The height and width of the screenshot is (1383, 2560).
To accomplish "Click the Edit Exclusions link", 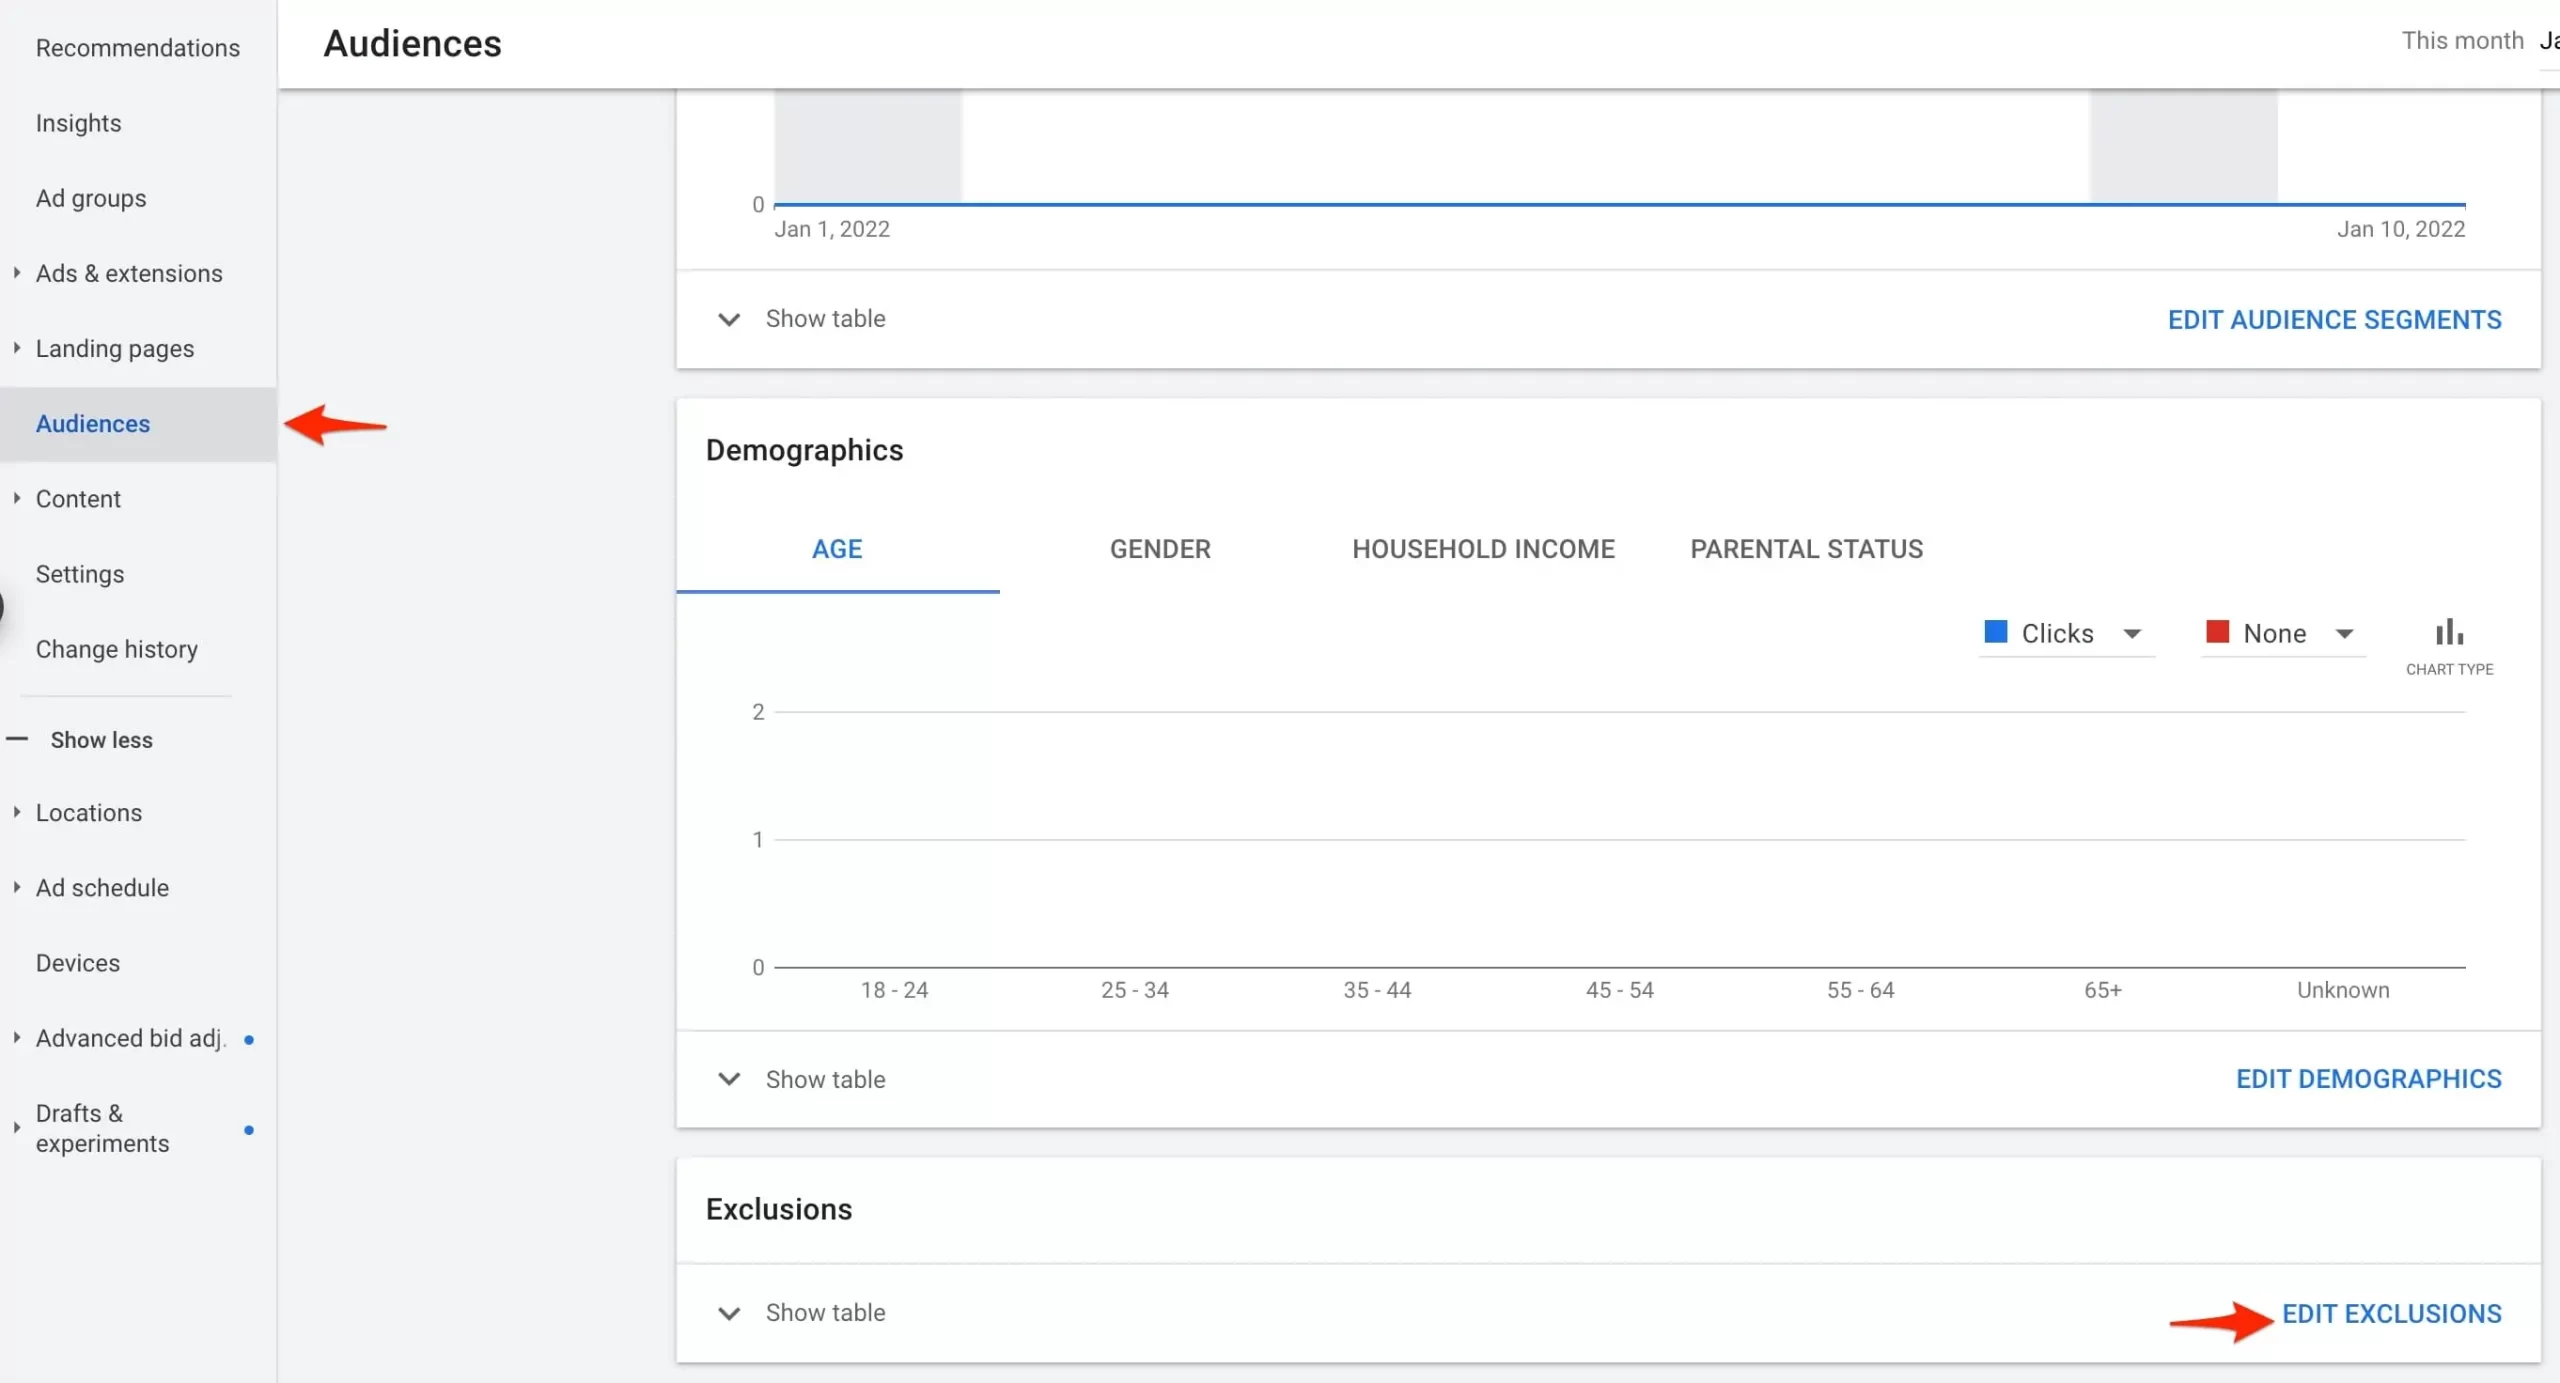I will click(x=2391, y=1314).
